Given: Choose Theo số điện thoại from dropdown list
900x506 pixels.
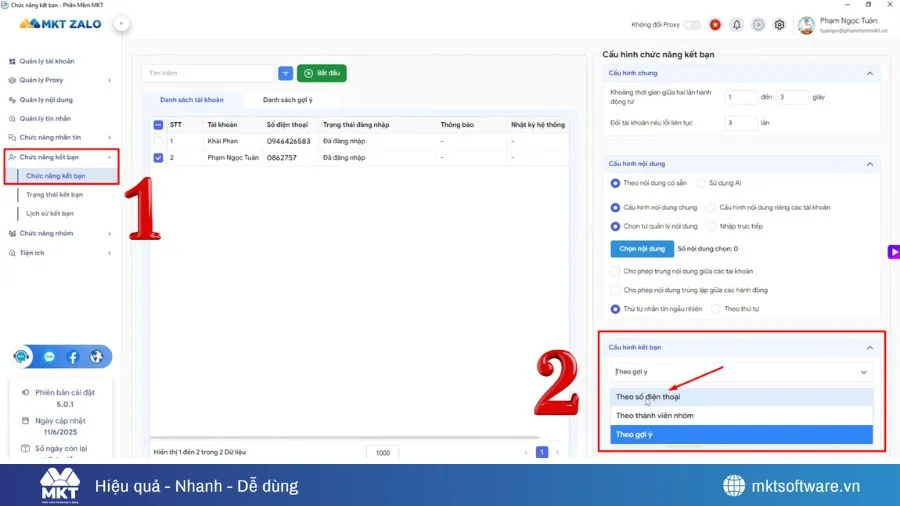Looking at the screenshot, I should pyautogui.click(x=741, y=397).
